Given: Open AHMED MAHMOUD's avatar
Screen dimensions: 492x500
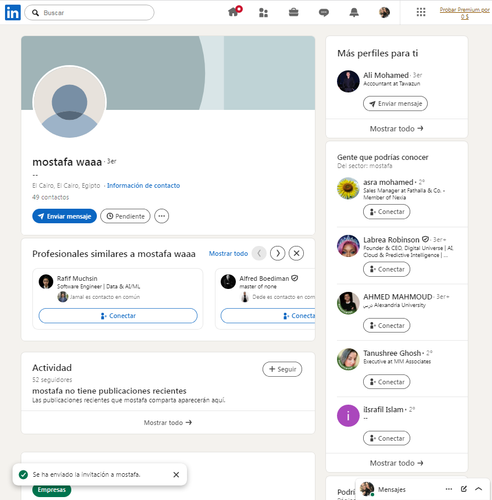Looking at the screenshot, I should point(348,303).
